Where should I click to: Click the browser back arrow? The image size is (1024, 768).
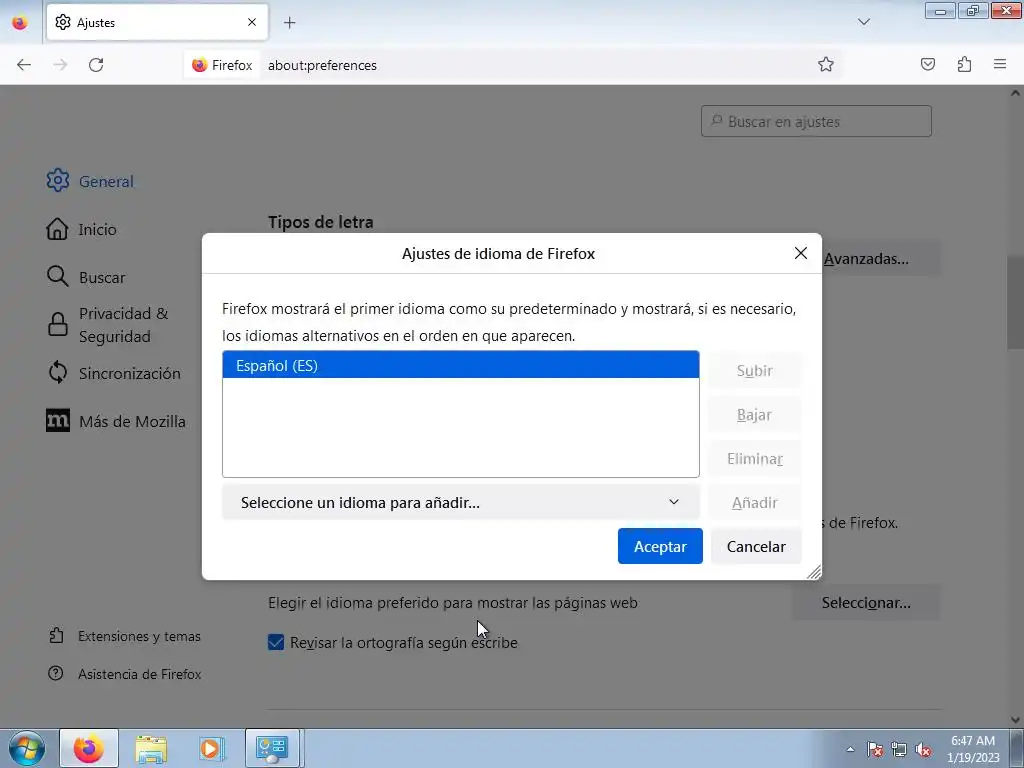pyautogui.click(x=24, y=65)
